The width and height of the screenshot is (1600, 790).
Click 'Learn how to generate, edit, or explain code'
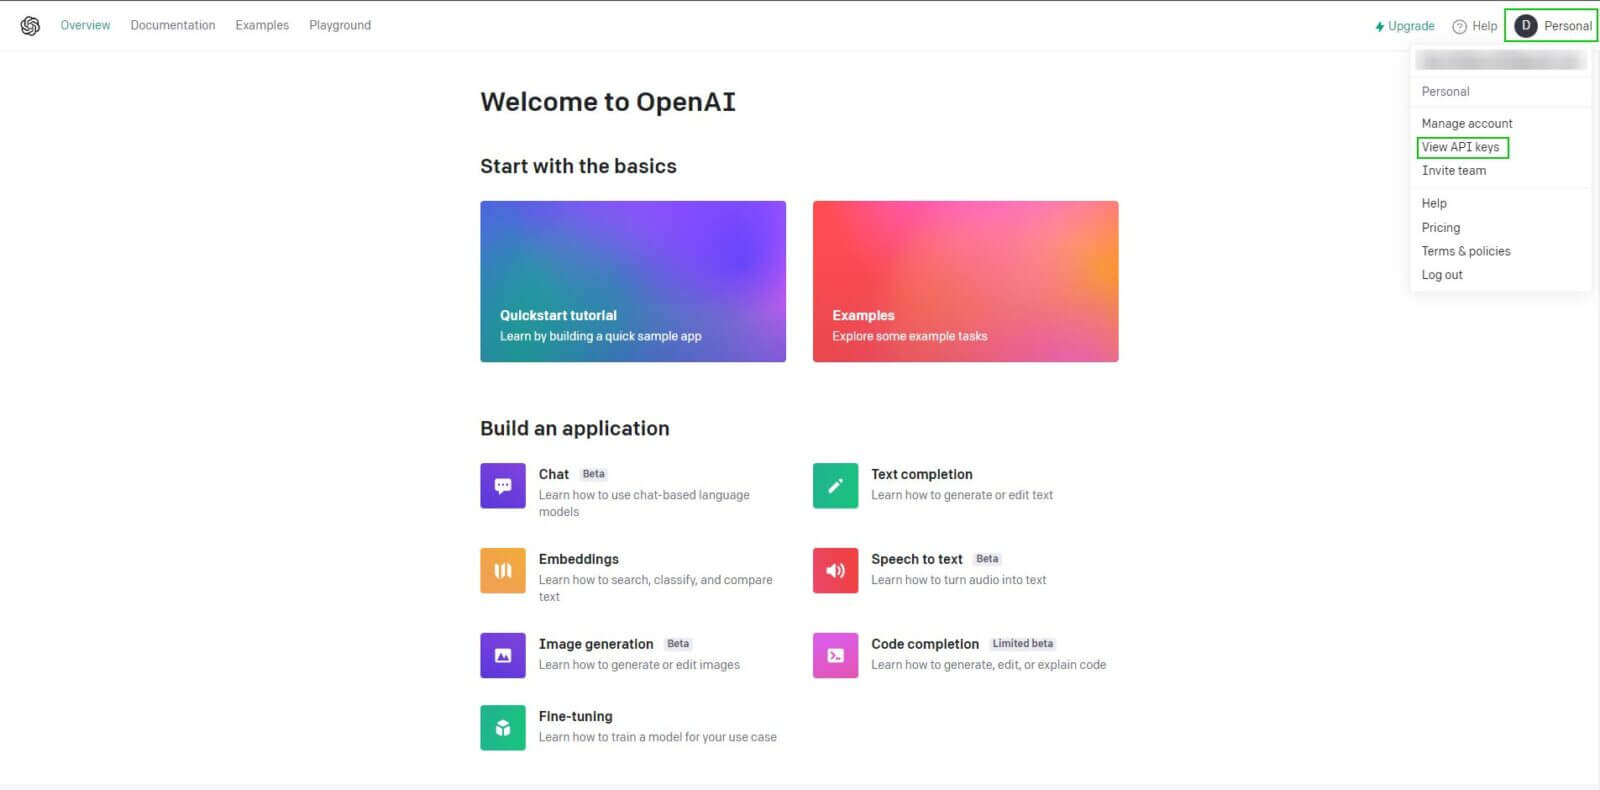tap(988, 665)
